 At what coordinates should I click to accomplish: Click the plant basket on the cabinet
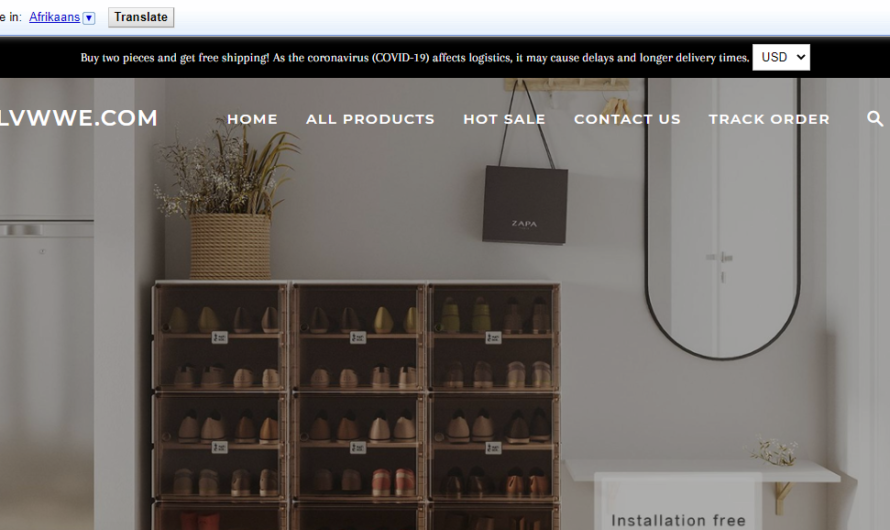230,246
